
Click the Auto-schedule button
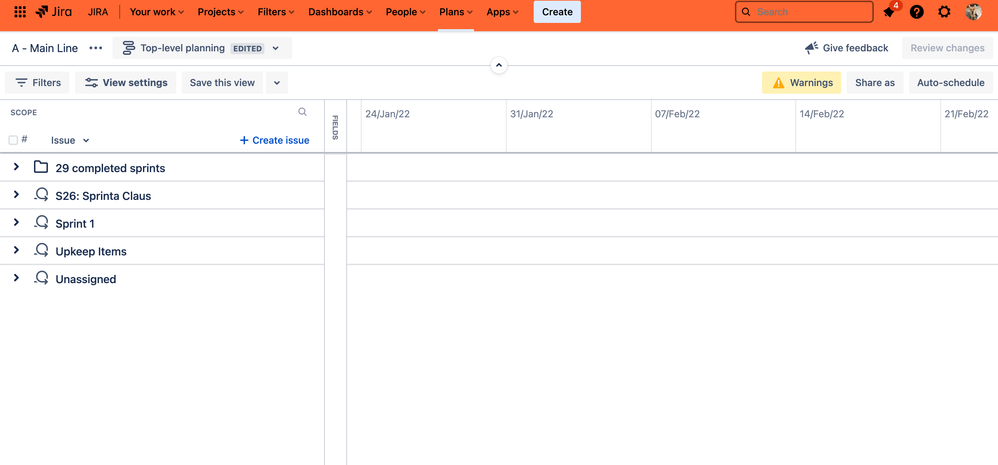pyautogui.click(x=950, y=83)
